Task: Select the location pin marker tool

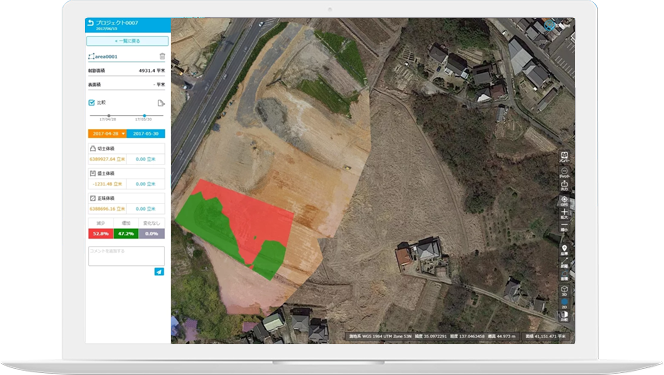Action: tap(564, 250)
